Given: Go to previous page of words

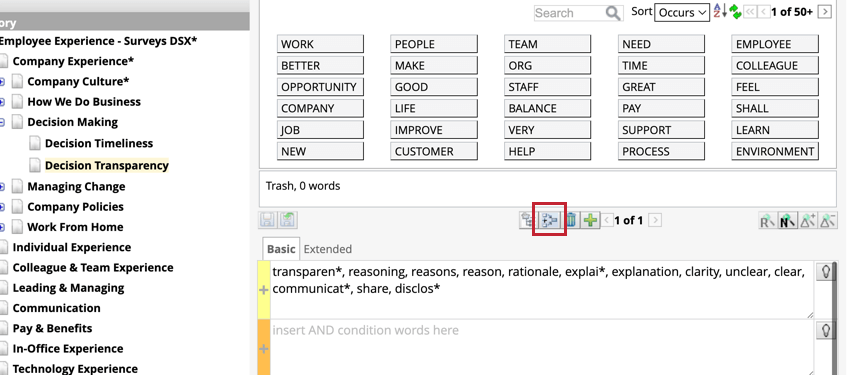Looking at the screenshot, I should pyautogui.click(x=764, y=12).
